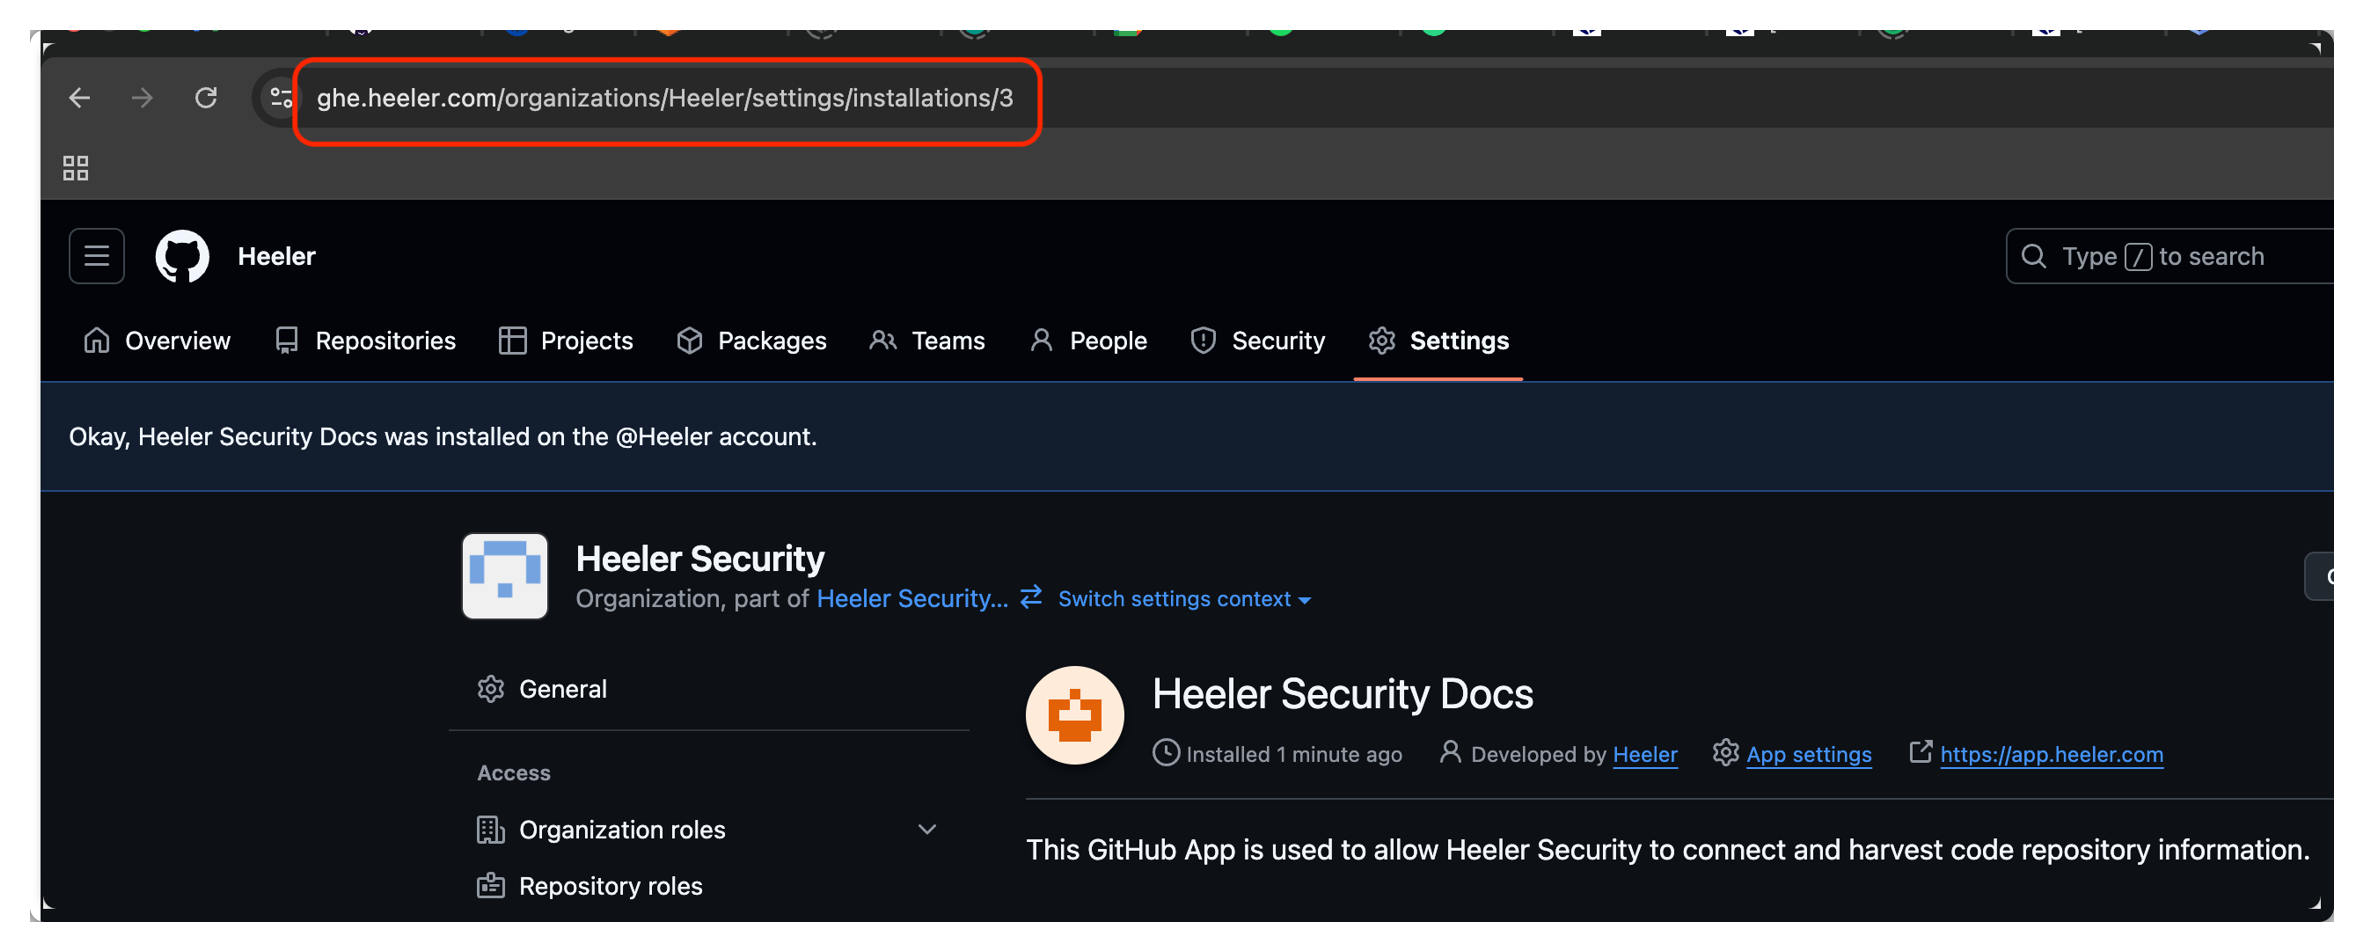This screenshot has height=952, width=2364.
Task: Open the Security tab
Action: 1258,341
